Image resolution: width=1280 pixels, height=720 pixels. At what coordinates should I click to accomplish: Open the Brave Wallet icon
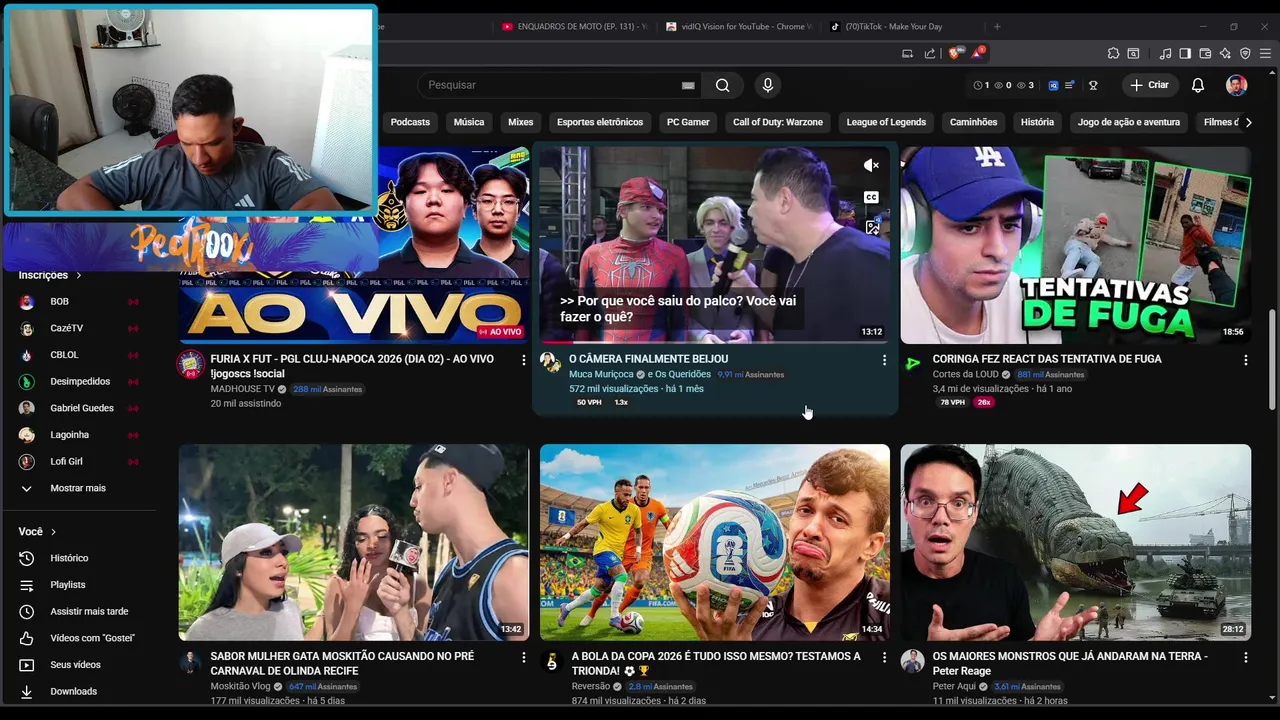[1205, 53]
